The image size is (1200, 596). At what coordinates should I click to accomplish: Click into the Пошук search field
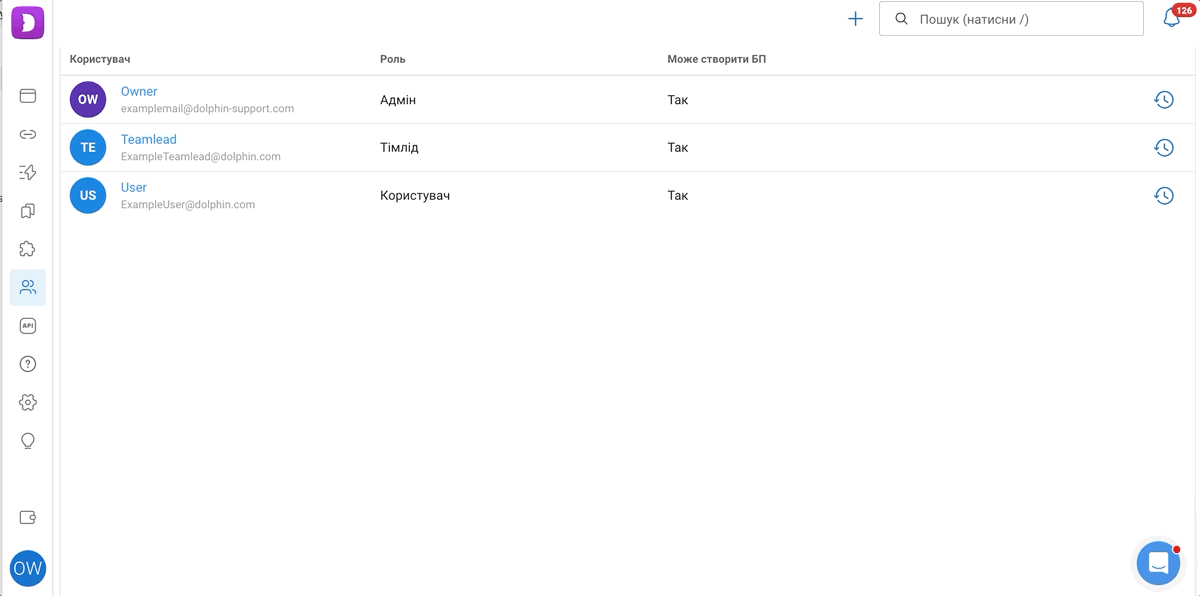click(x=1011, y=19)
